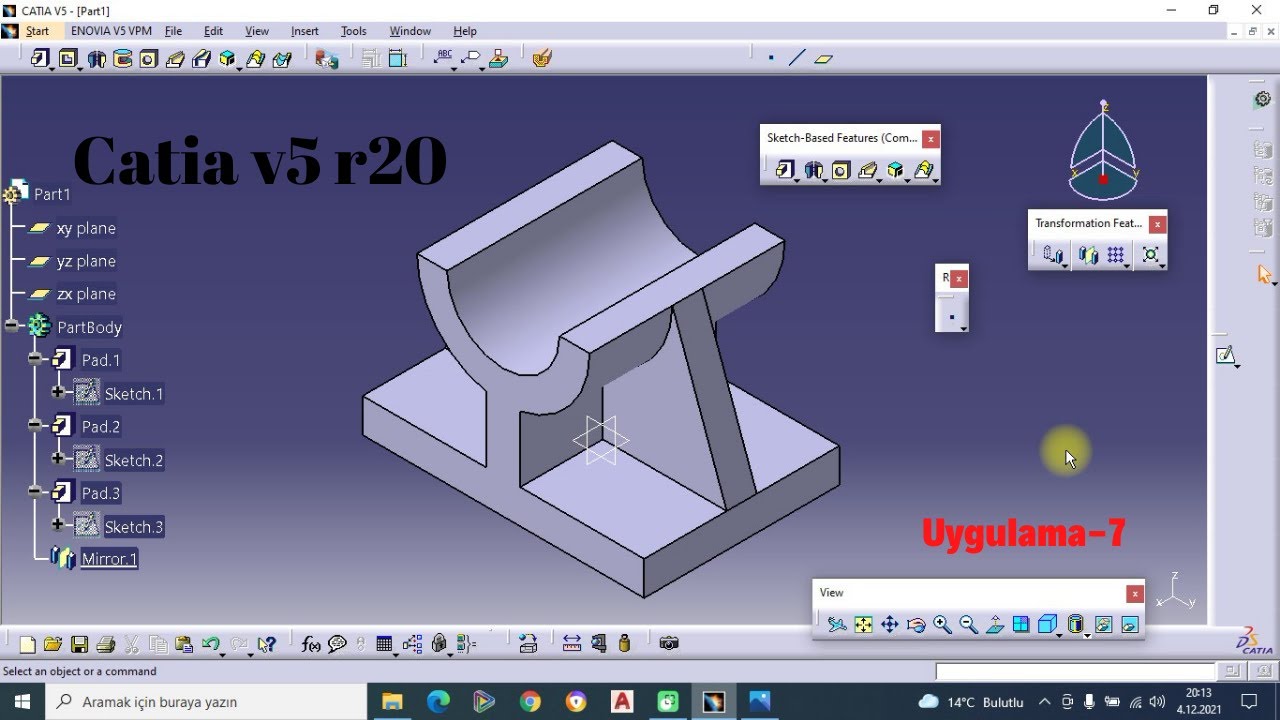Open the ENOVIA V5 VPM menu

point(111,31)
